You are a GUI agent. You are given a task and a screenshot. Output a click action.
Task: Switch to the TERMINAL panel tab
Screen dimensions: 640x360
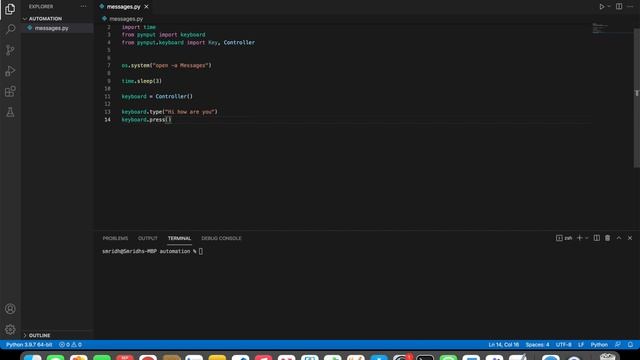pyautogui.click(x=179, y=238)
